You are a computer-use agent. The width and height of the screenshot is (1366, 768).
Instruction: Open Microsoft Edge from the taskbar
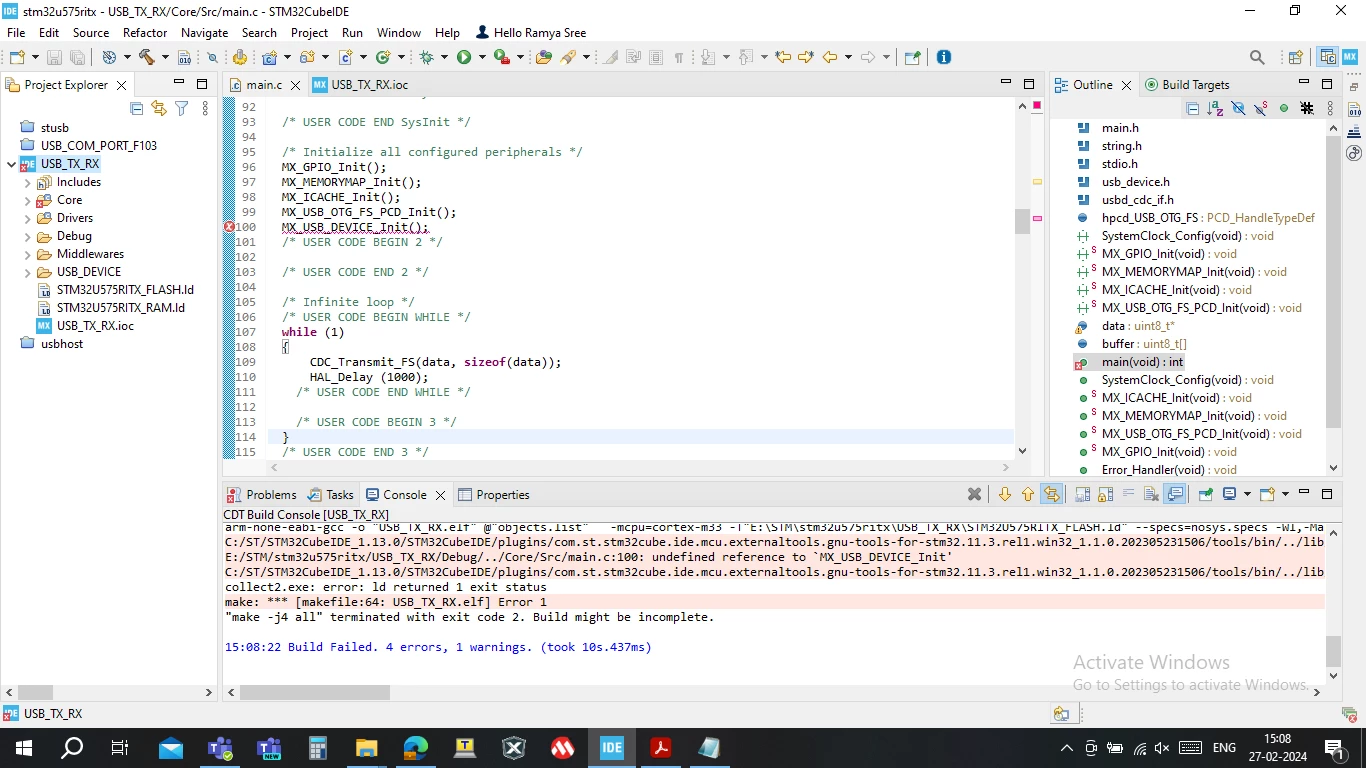[416, 748]
